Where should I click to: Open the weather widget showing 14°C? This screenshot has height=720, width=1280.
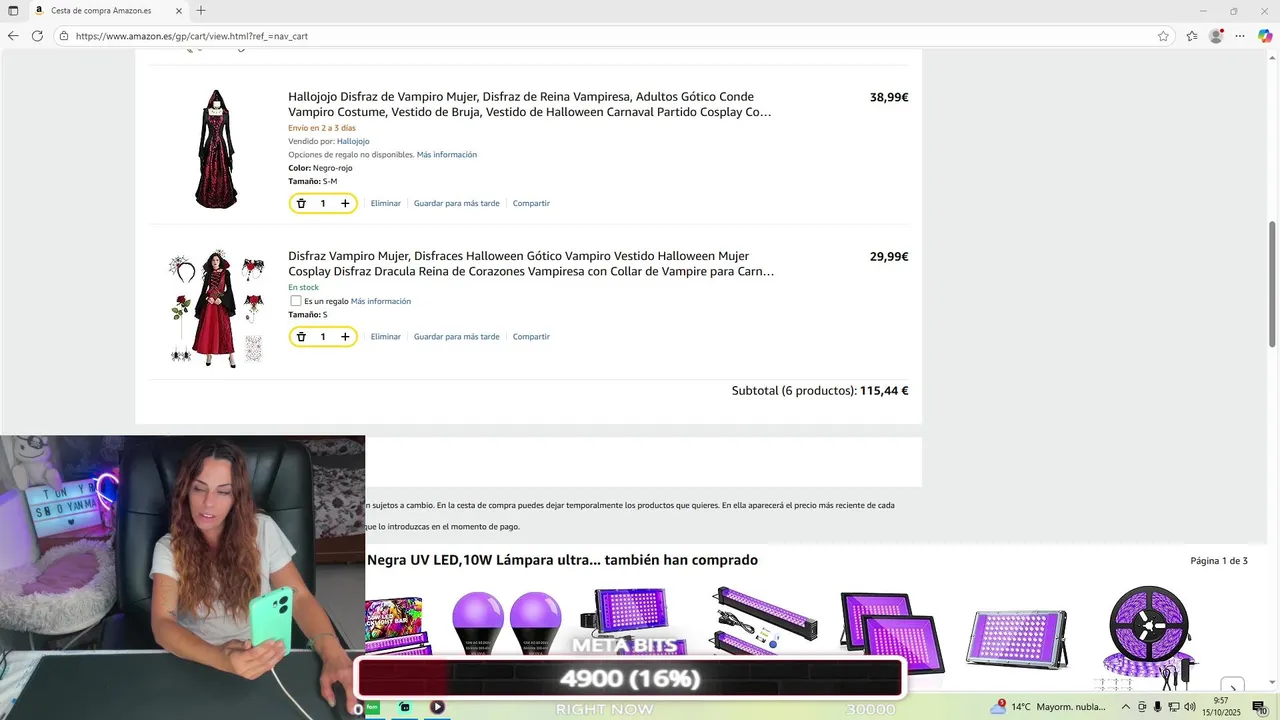click(1047, 707)
